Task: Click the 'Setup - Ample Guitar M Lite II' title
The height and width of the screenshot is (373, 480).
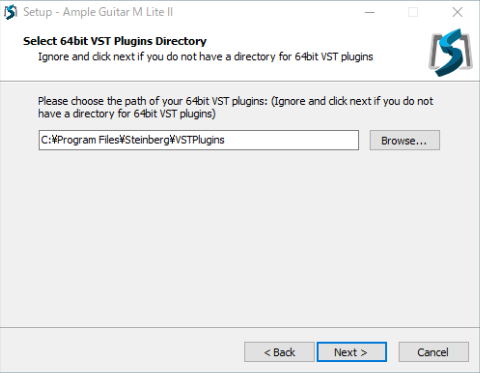Action: click(x=98, y=12)
